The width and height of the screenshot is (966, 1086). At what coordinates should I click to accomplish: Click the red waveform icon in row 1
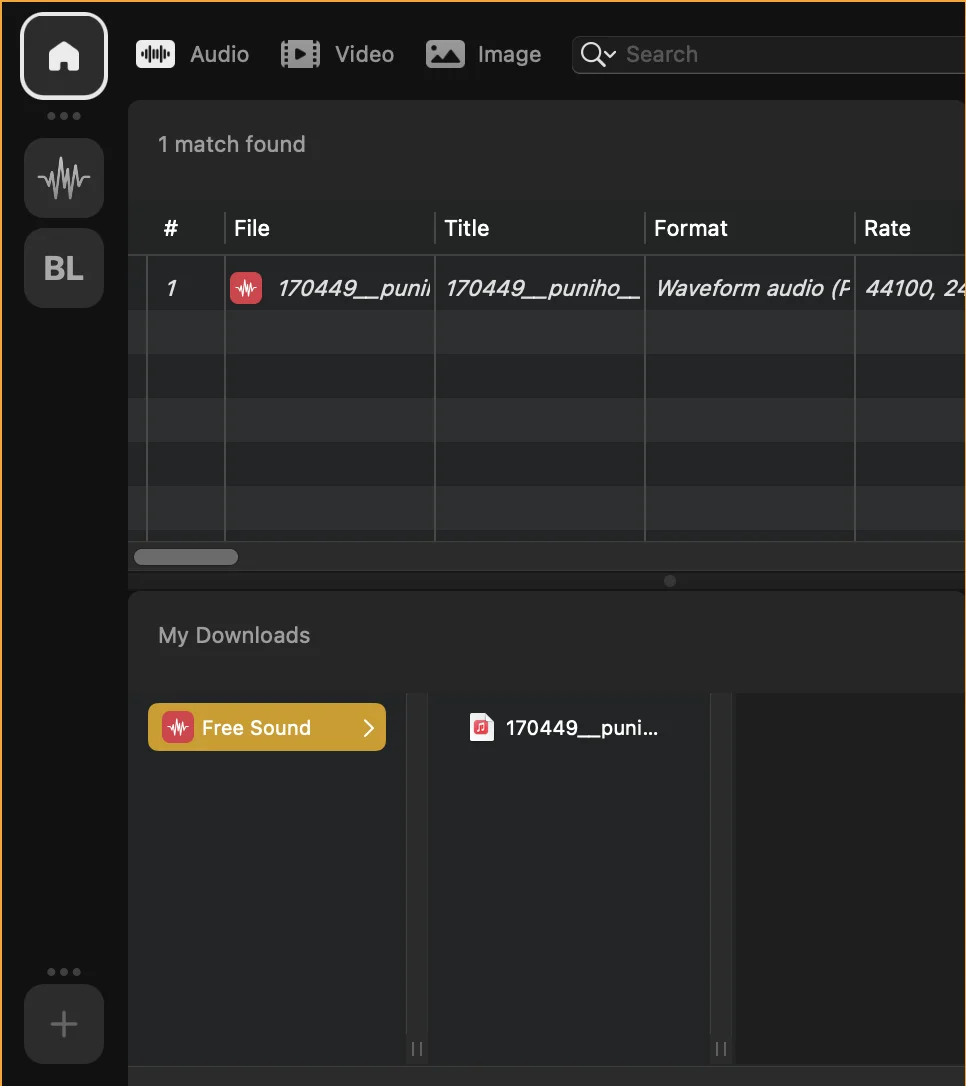[x=246, y=288]
